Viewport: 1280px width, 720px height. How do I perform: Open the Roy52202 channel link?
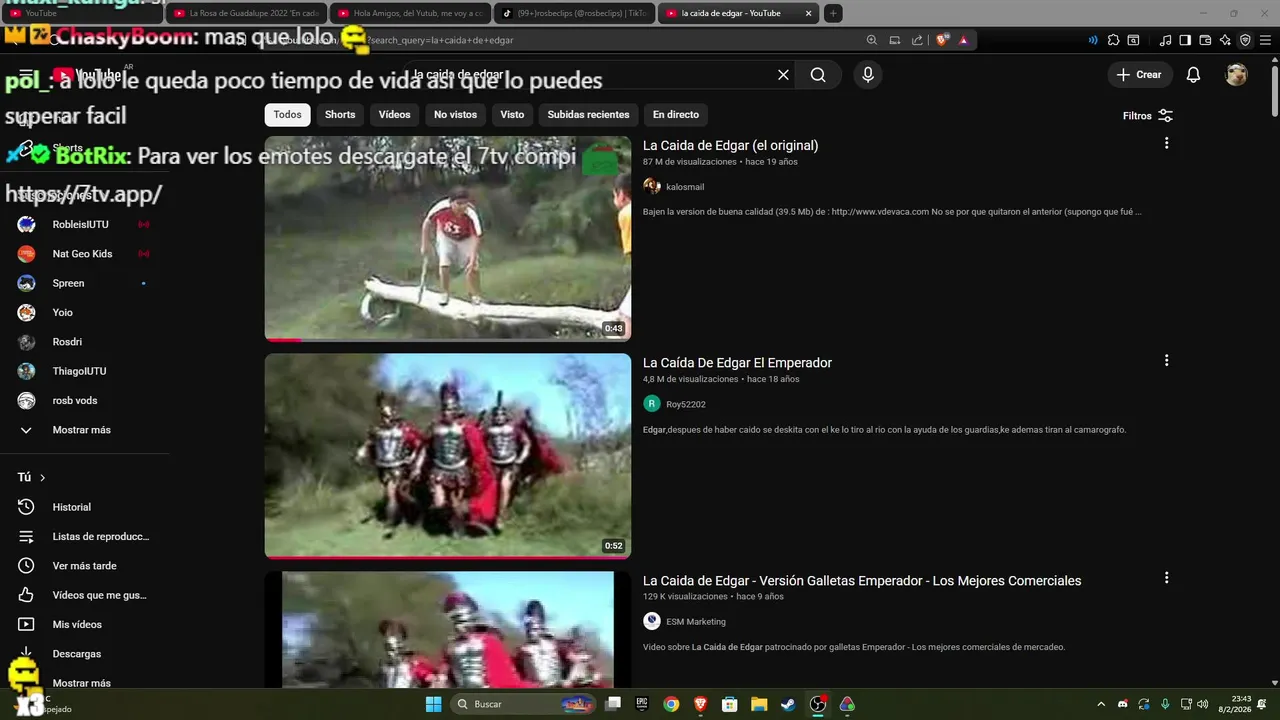[x=686, y=404]
